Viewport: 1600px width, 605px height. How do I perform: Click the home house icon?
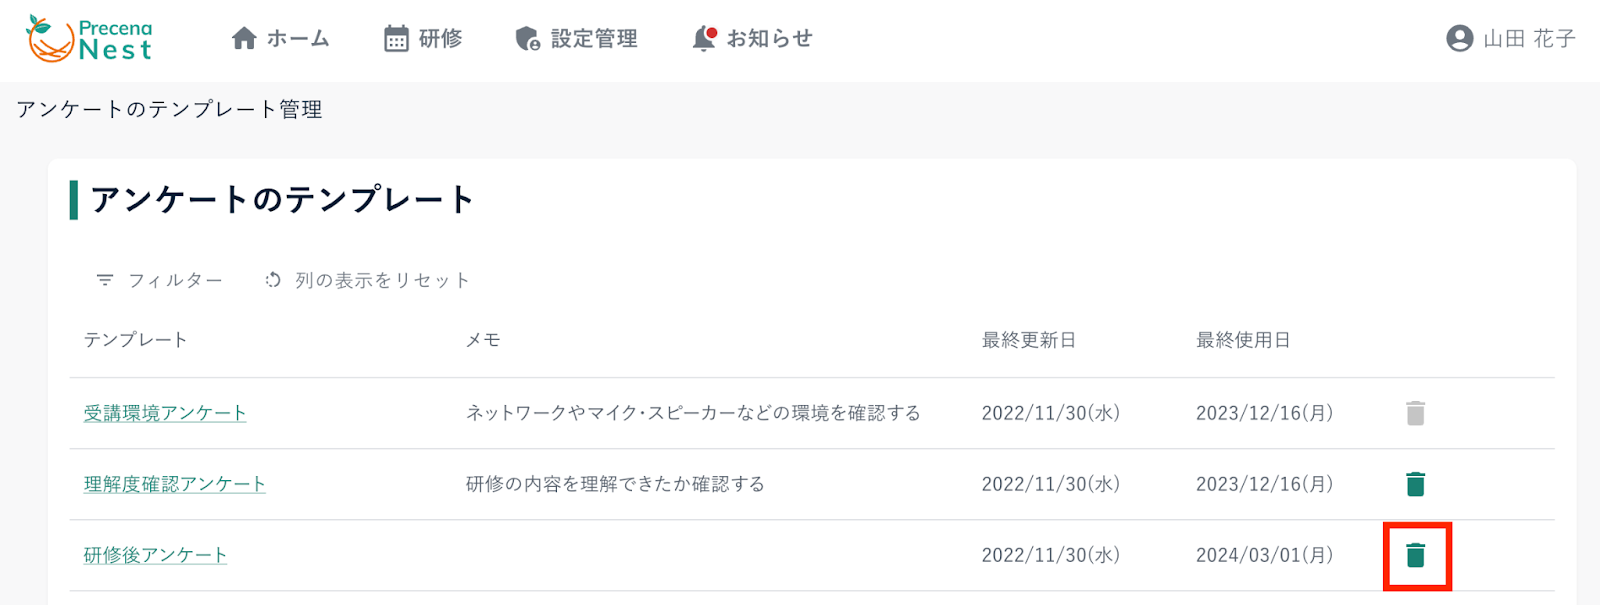tap(244, 39)
